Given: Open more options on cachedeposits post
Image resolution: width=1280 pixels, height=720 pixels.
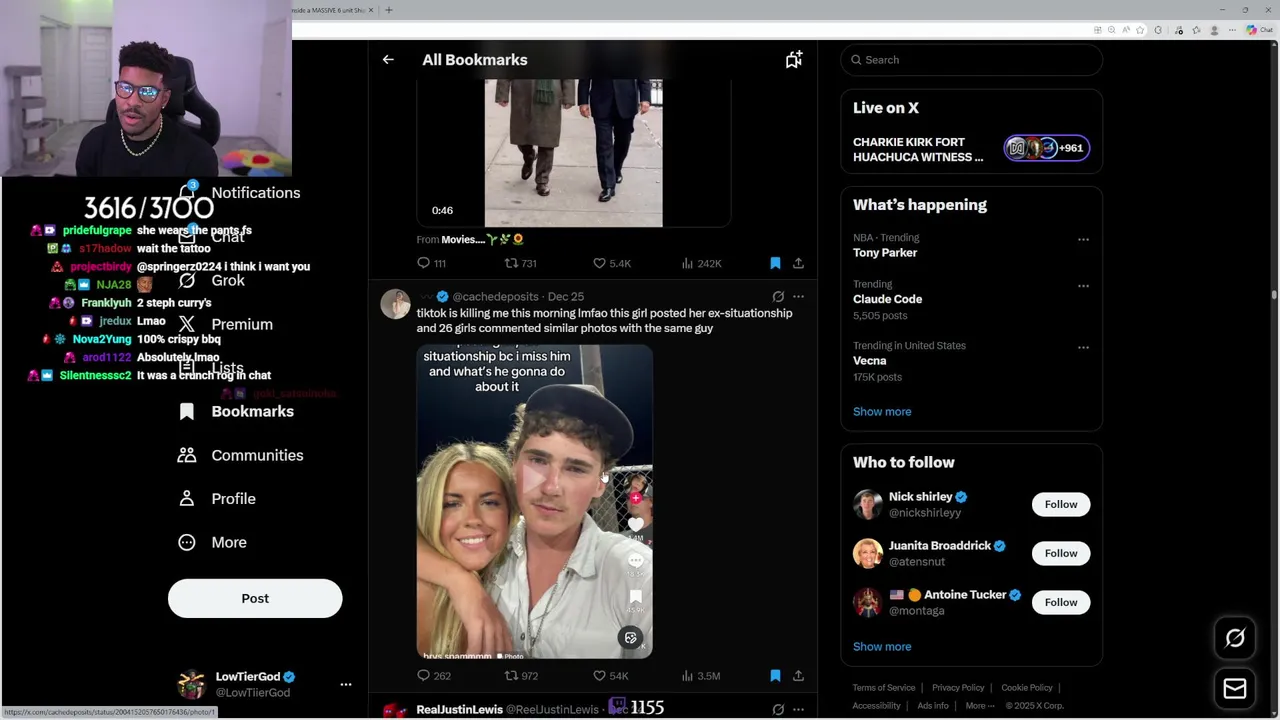Looking at the screenshot, I should point(798,296).
